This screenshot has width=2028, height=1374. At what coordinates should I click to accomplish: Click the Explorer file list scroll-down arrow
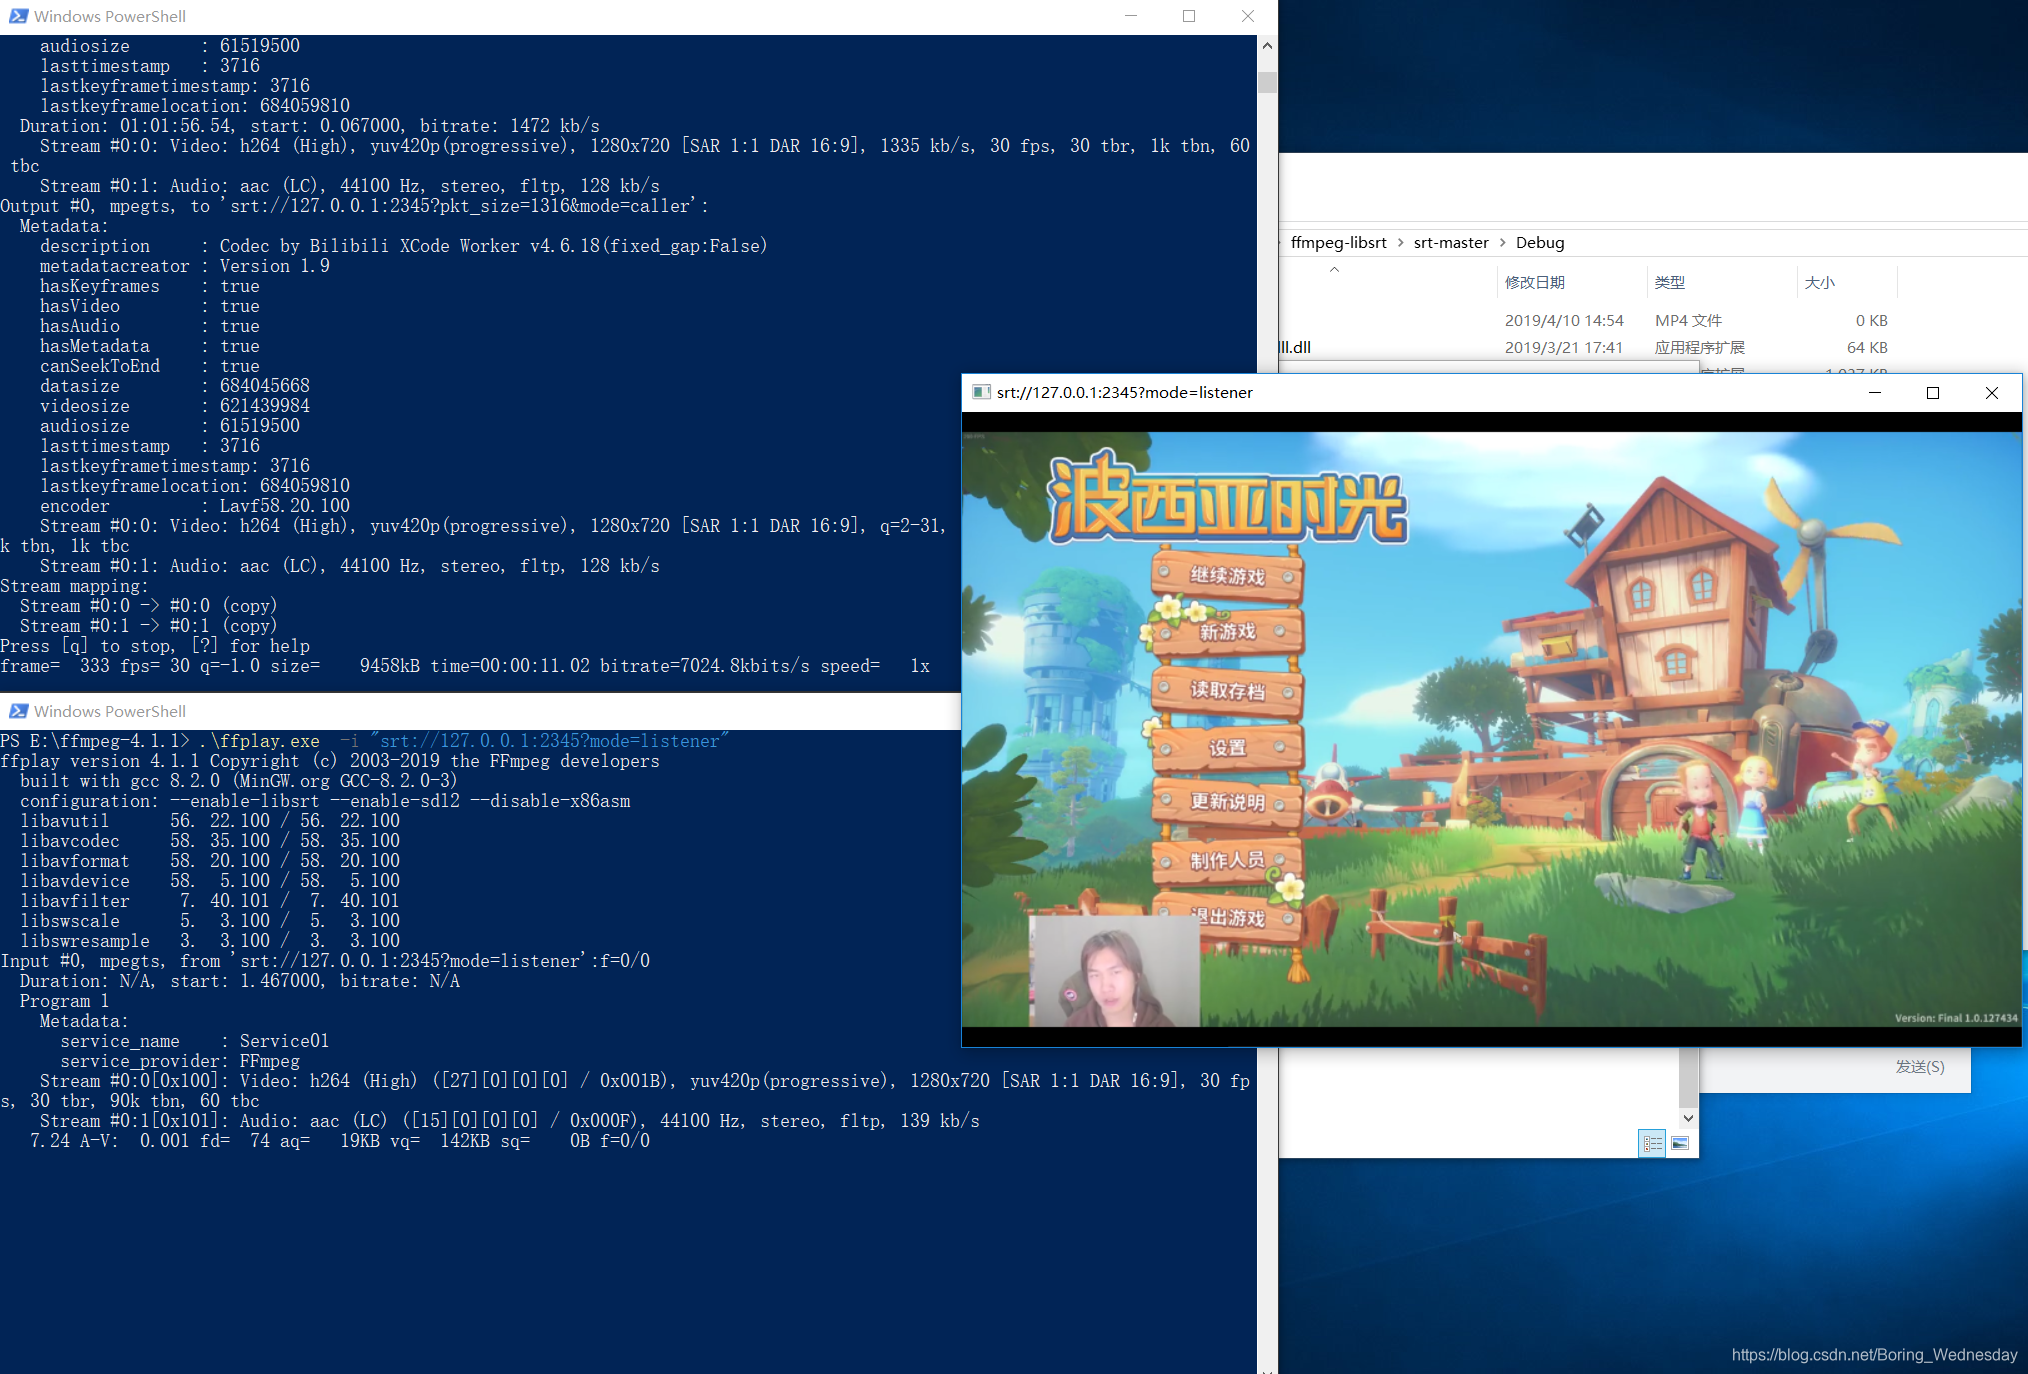point(1688,1118)
